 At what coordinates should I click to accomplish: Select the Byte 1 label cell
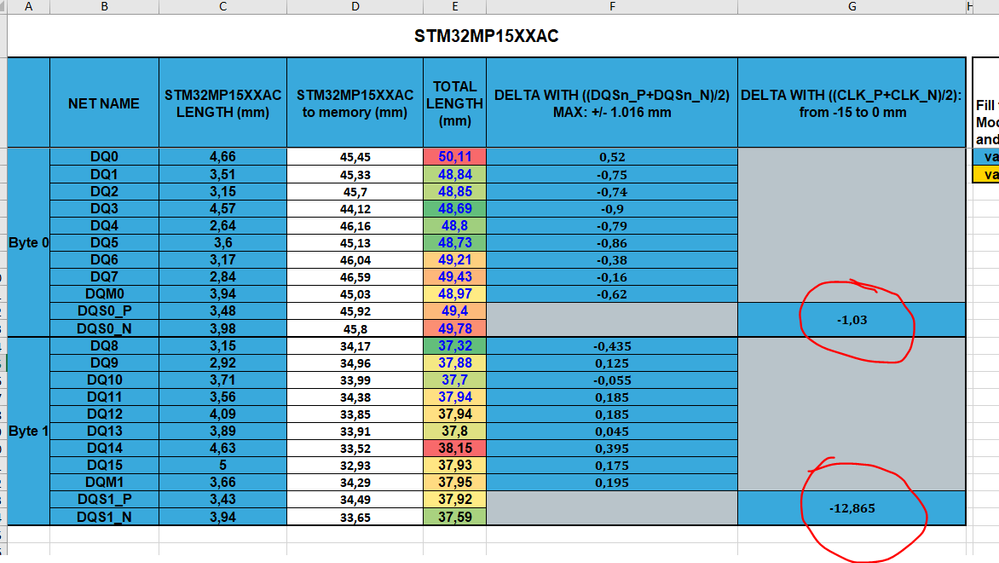[x=29, y=431]
